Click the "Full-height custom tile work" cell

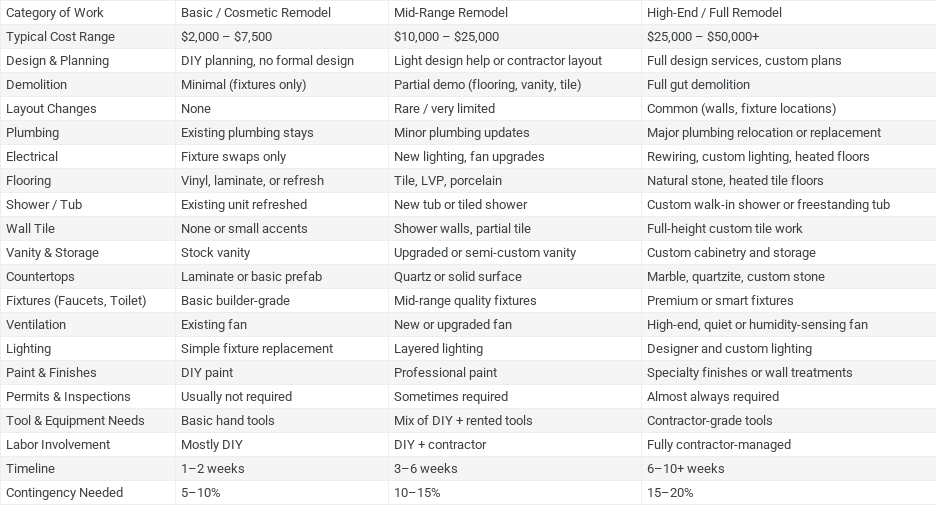pos(725,229)
